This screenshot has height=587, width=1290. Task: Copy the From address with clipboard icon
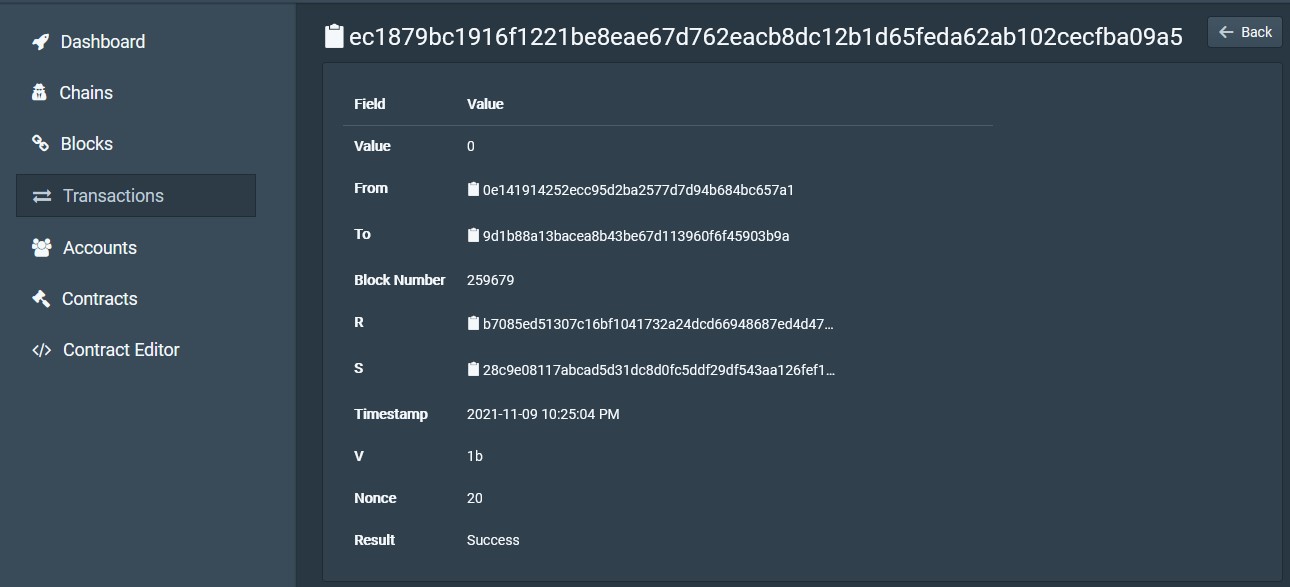[473, 189]
